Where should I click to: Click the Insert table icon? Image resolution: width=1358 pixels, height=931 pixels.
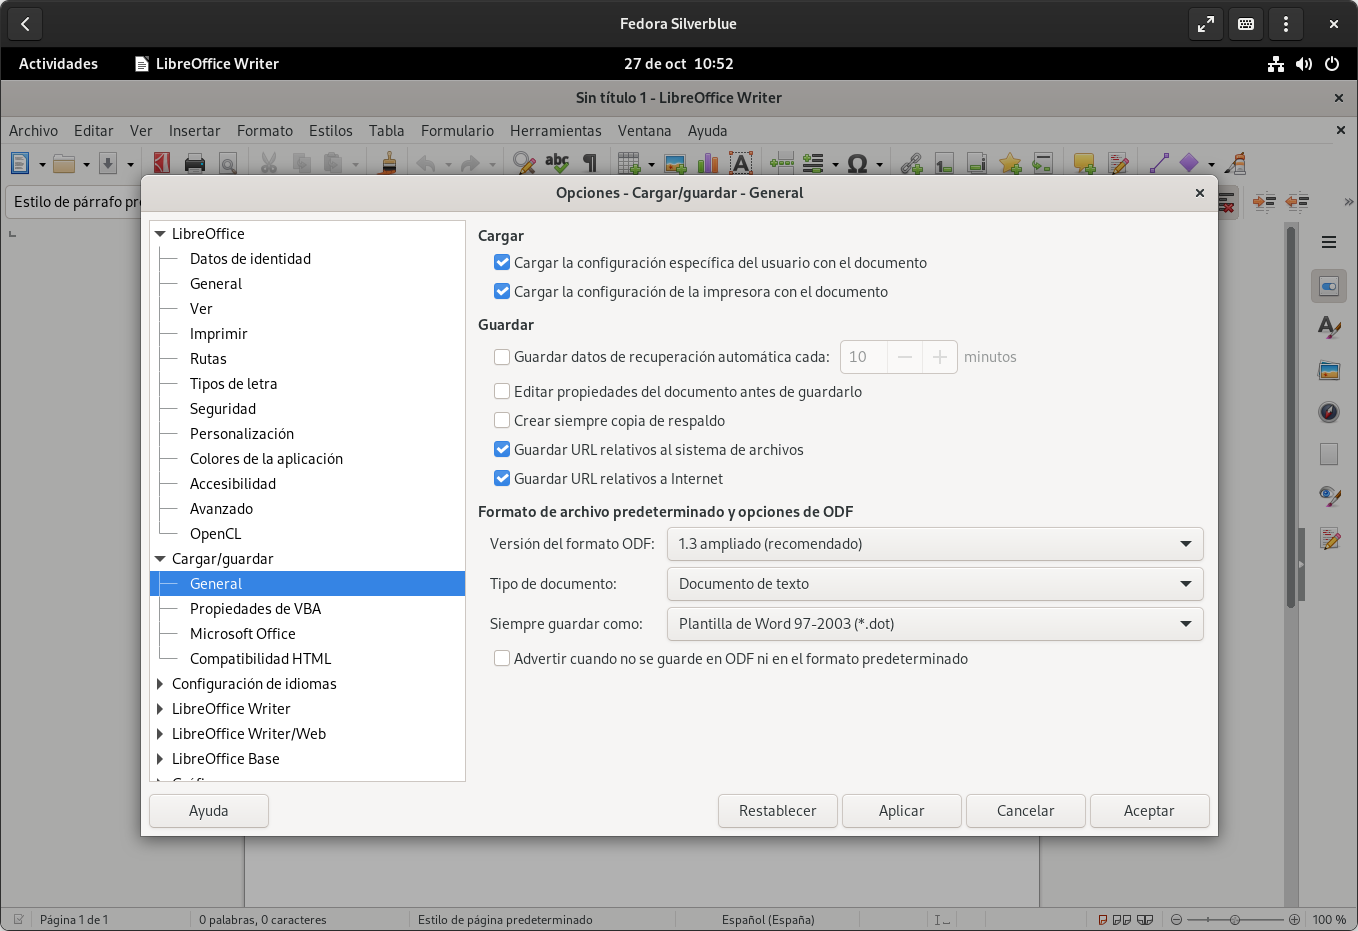click(x=629, y=163)
